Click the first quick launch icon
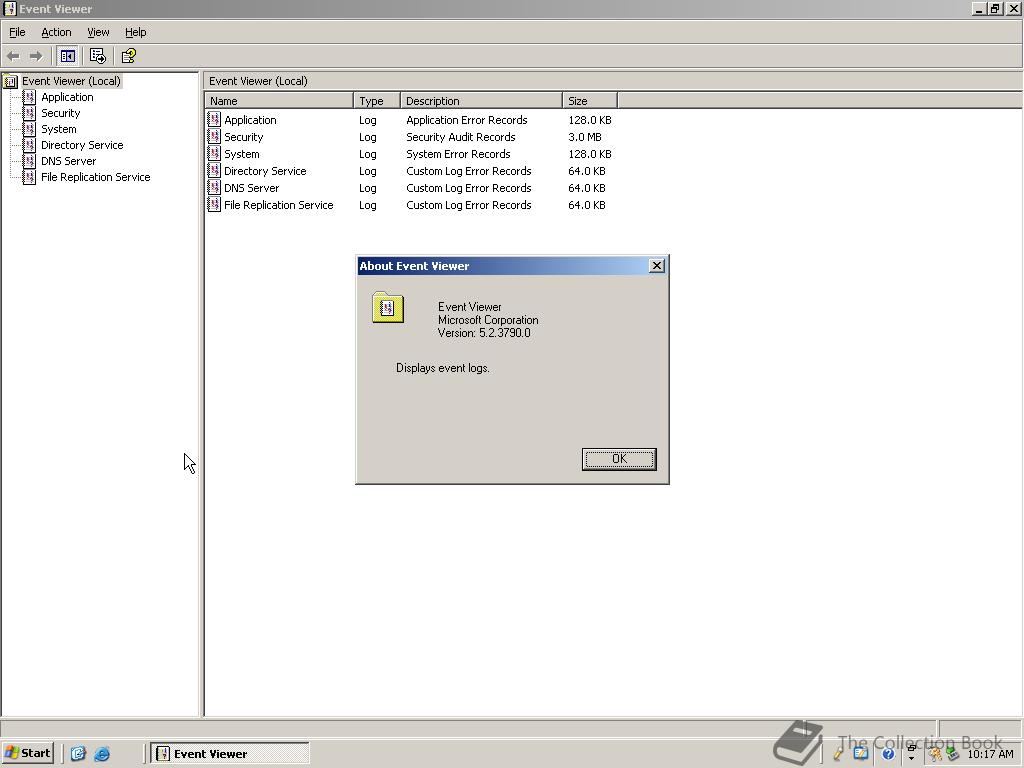The image size is (1024, 768). click(78, 754)
